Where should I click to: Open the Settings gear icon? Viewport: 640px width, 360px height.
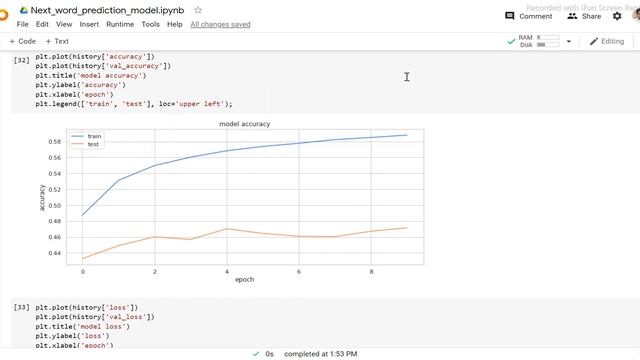pyautogui.click(x=617, y=16)
